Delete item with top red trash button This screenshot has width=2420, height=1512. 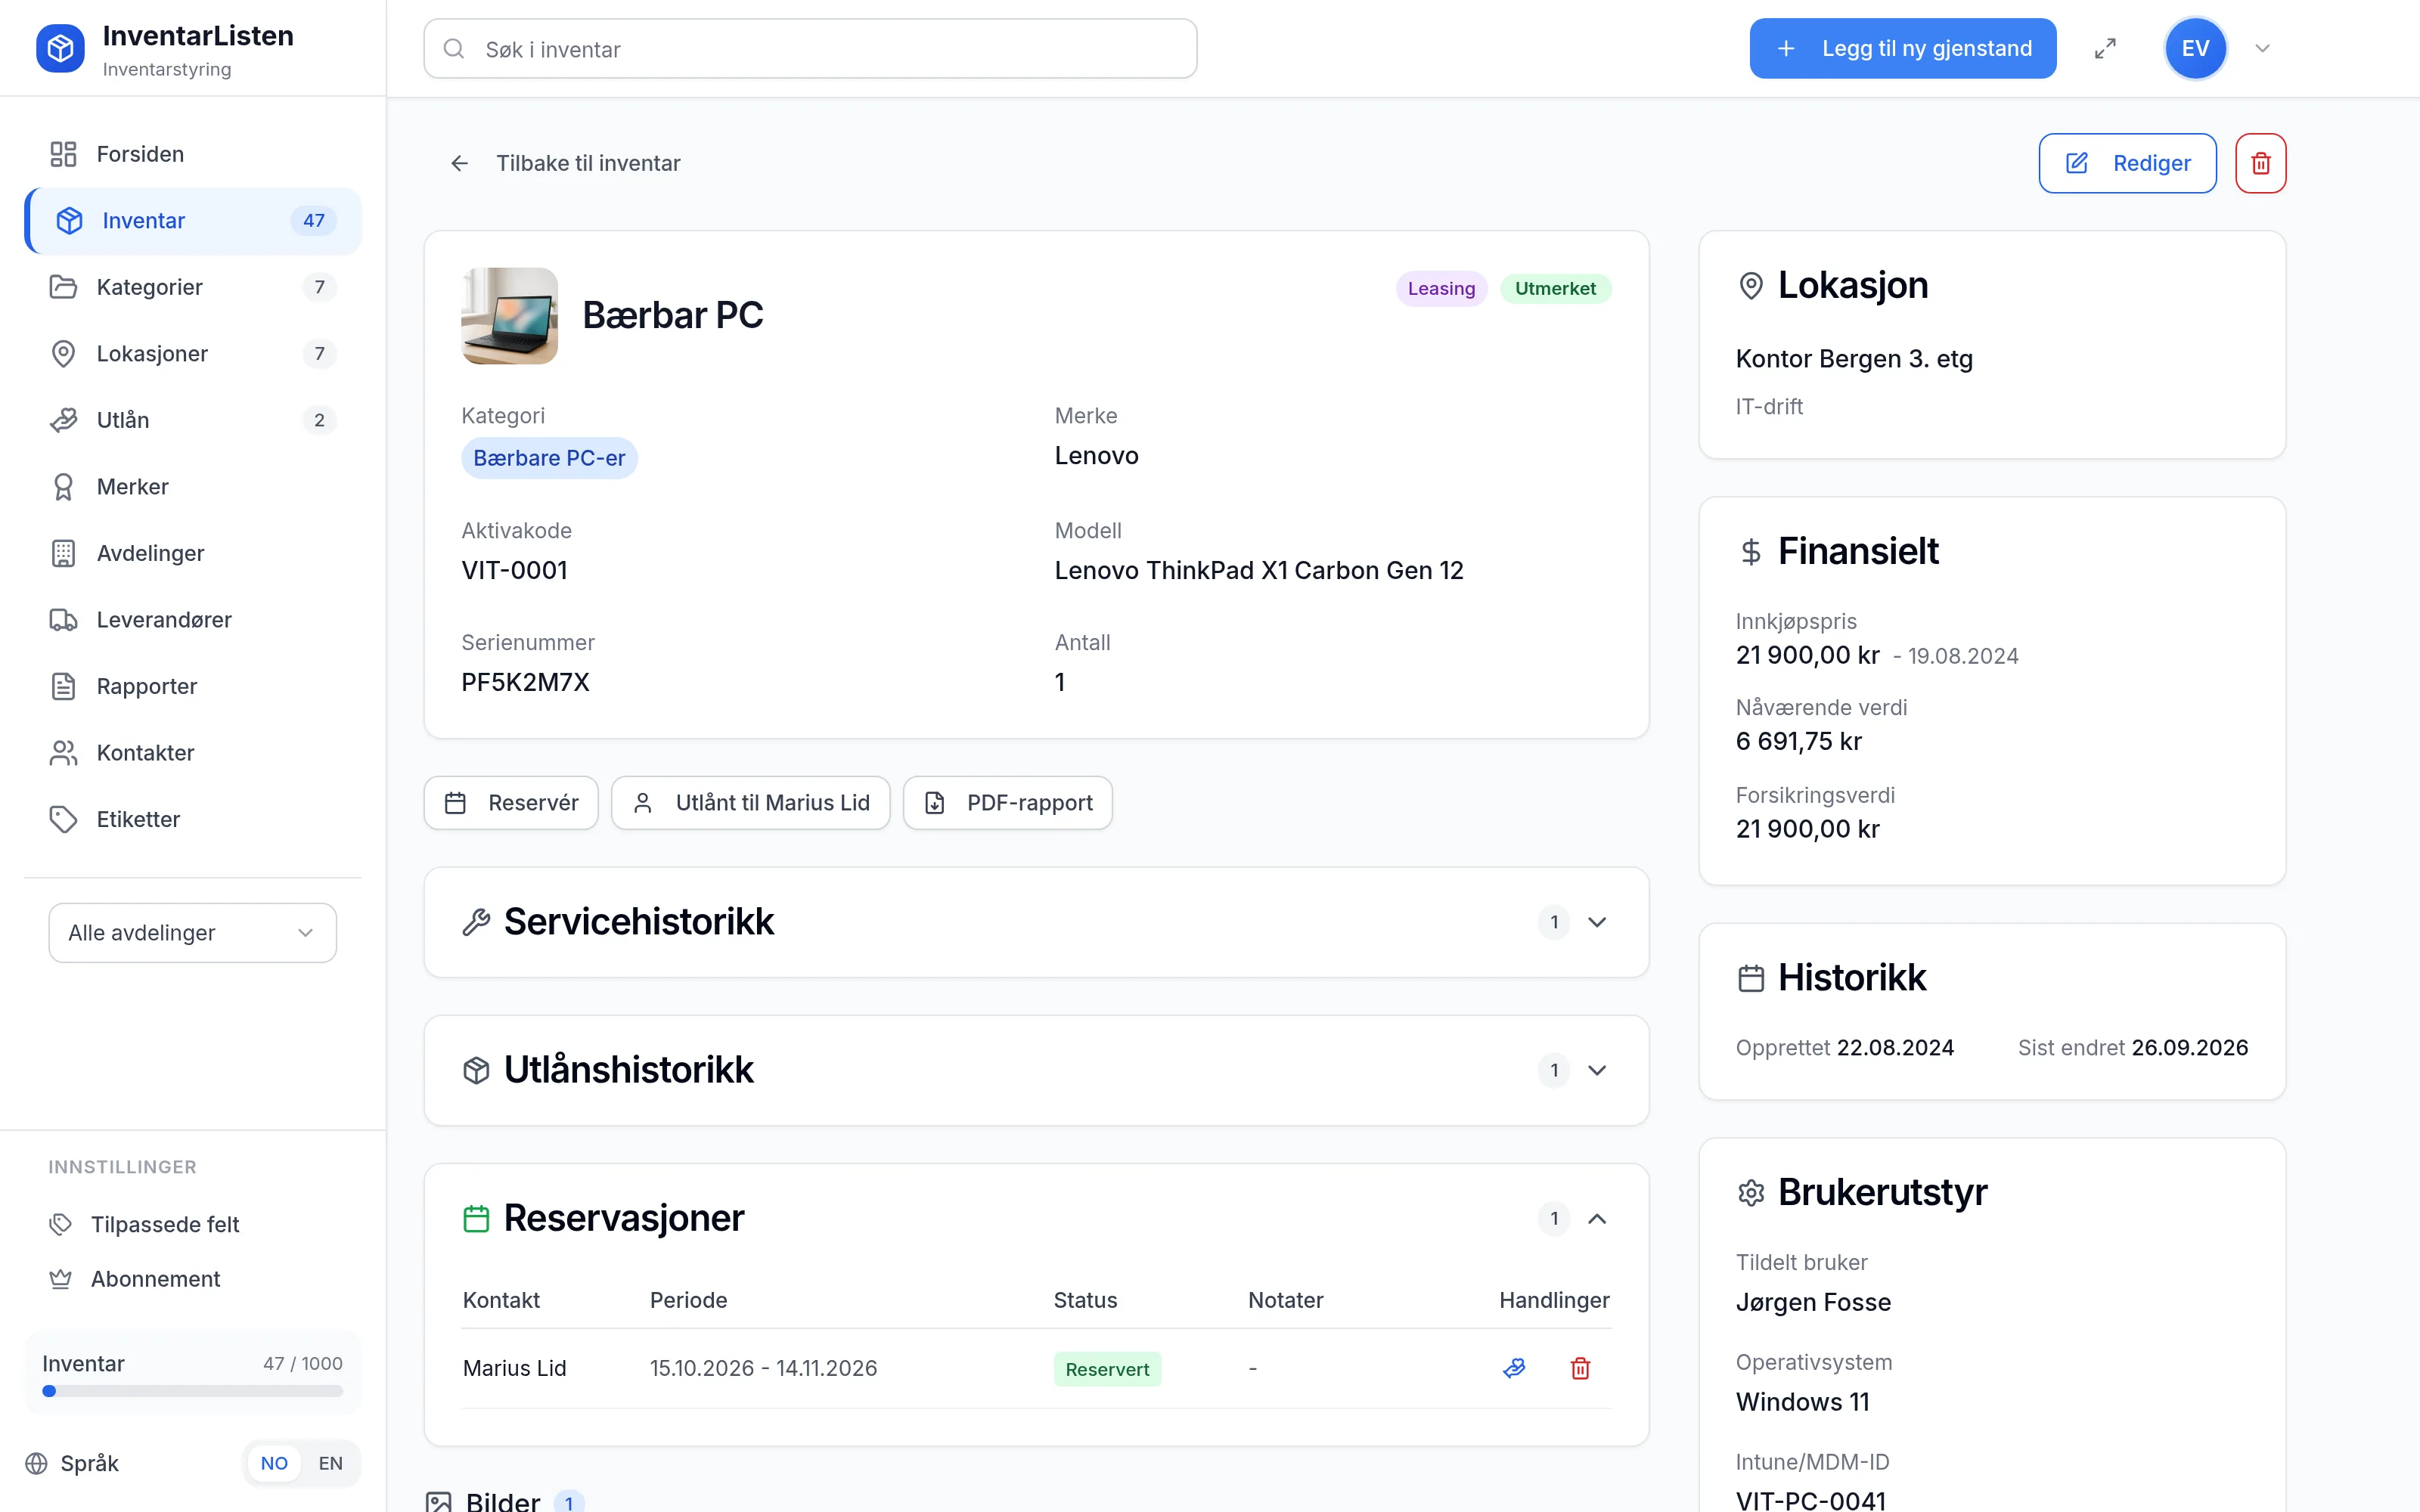click(2260, 163)
